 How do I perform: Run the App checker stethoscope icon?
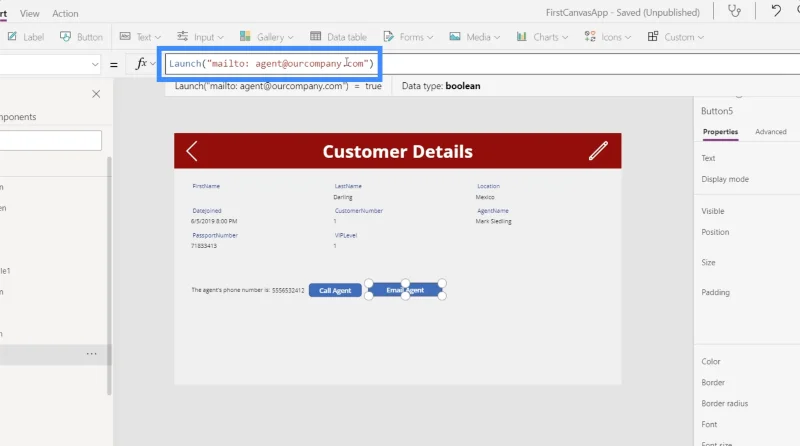[734, 11]
